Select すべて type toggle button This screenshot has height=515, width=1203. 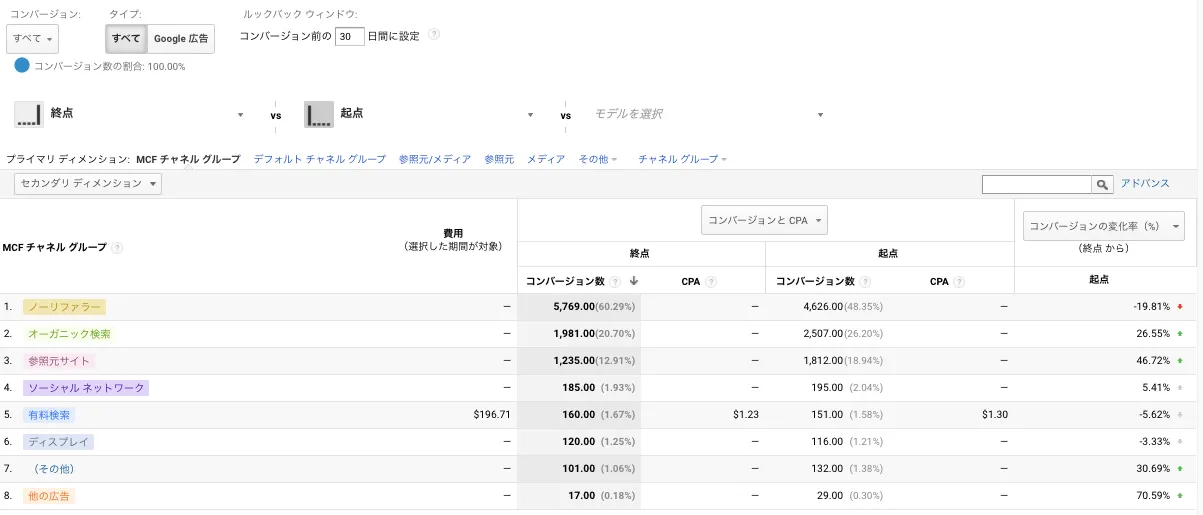126,39
